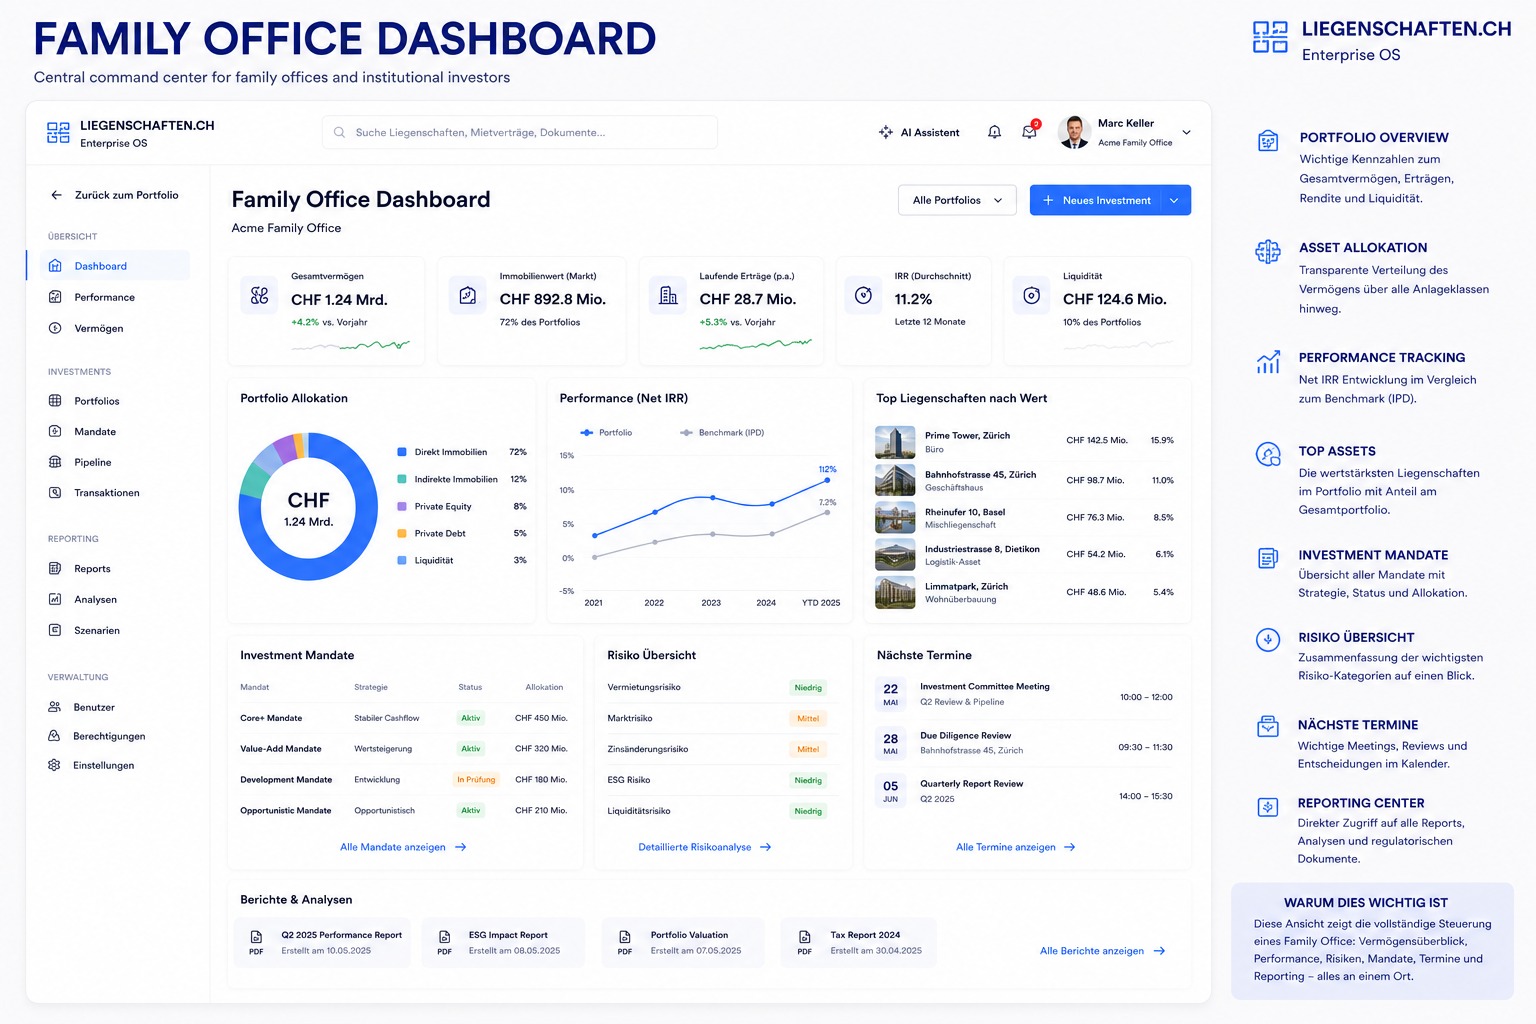The width and height of the screenshot is (1536, 1024).
Task: Click the Pipeline sidebar icon
Action: pyautogui.click(x=55, y=462)
